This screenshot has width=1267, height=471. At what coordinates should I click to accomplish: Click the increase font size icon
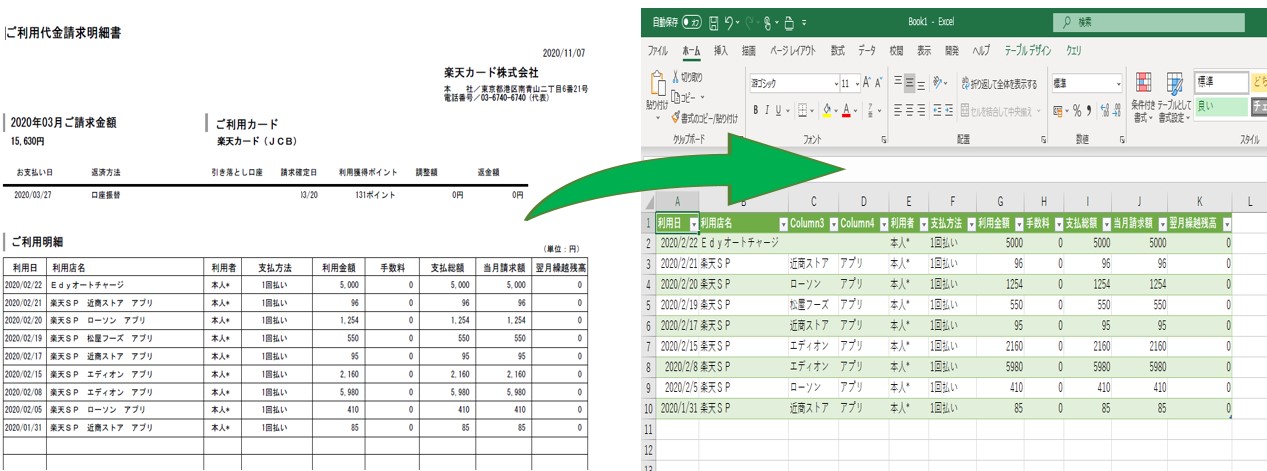pyautogui.click(x=867, y=83)
